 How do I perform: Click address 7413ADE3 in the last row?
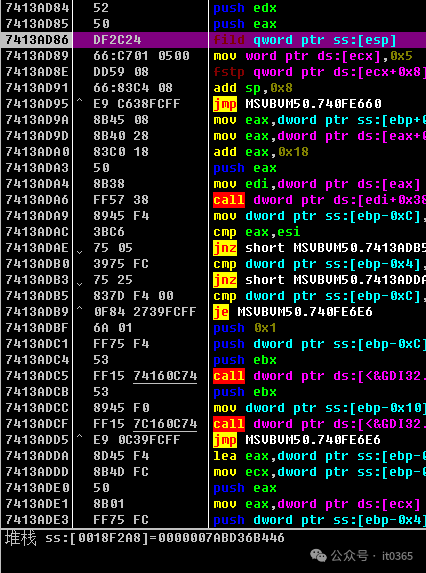click(x=37, y=520)
